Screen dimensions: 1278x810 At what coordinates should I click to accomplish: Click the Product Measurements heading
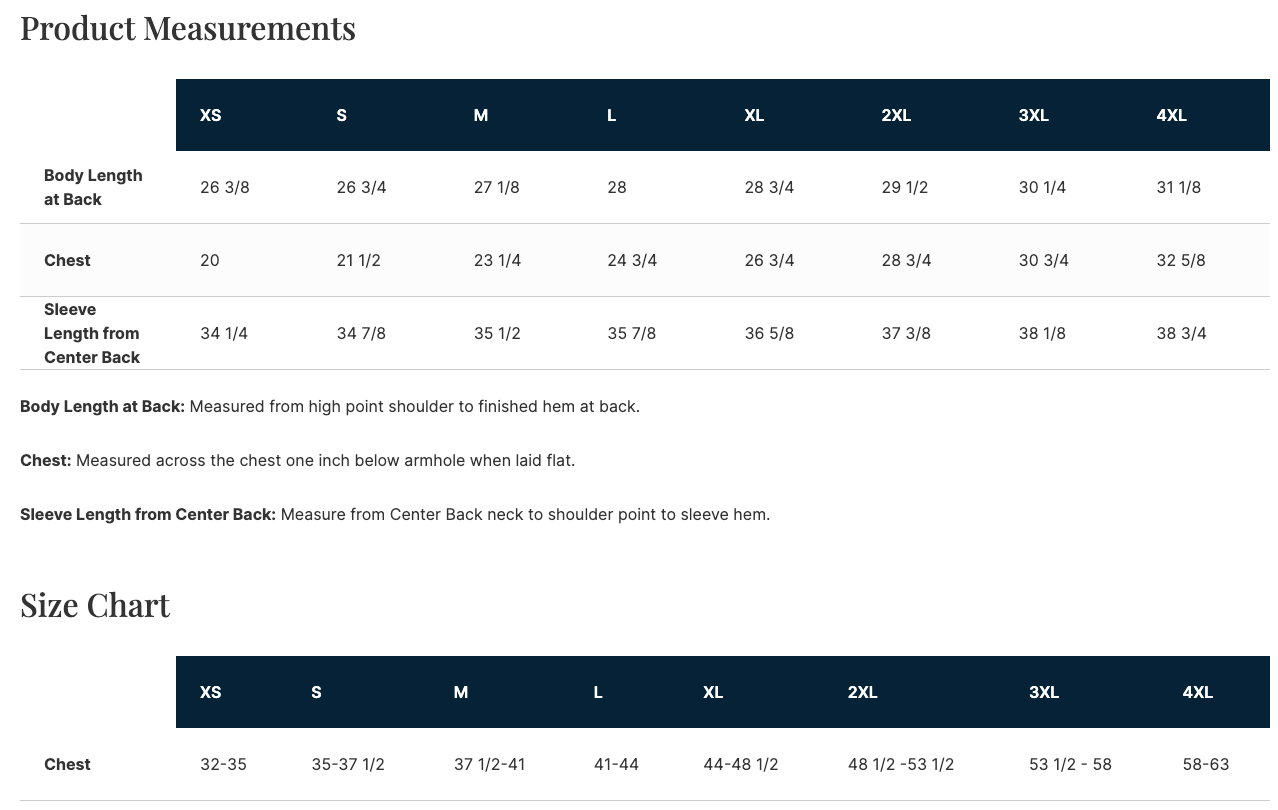[x=188, y=28]
